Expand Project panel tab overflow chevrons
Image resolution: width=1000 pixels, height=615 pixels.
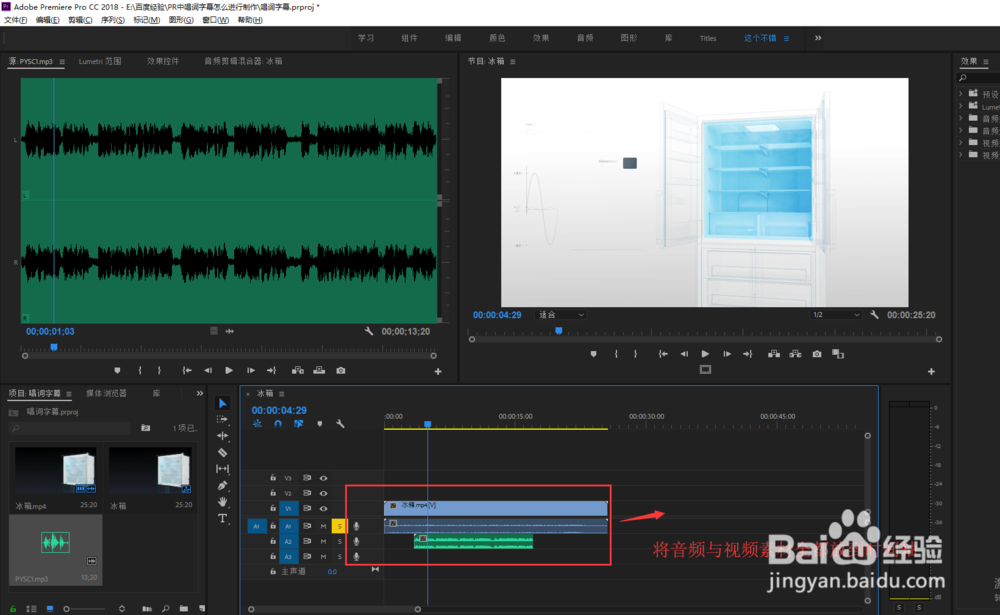200,393
